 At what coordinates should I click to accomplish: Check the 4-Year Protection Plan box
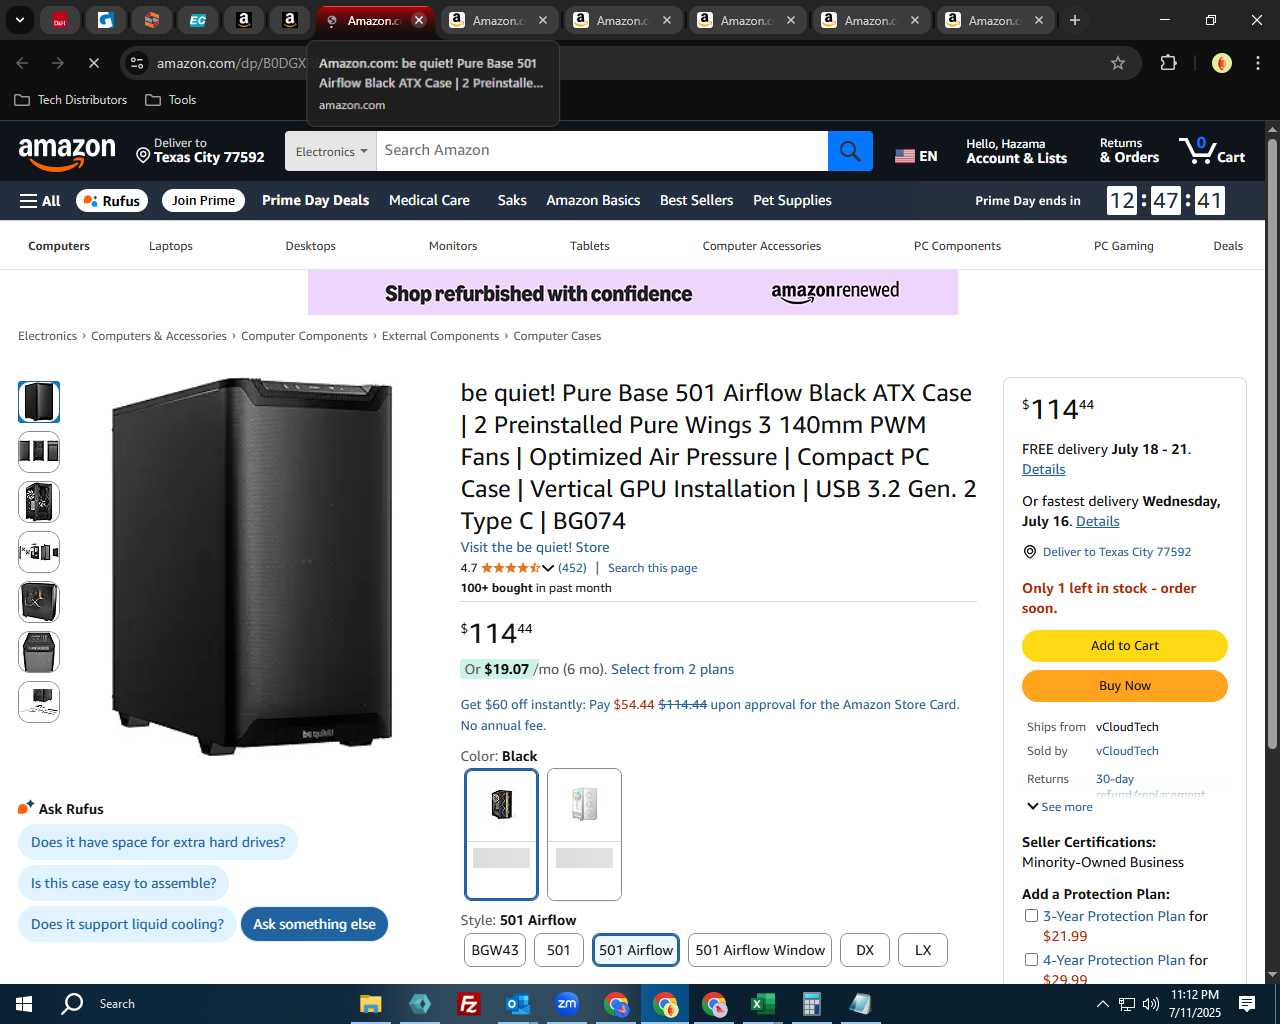pyautogui.click(x=1031, y=960)
